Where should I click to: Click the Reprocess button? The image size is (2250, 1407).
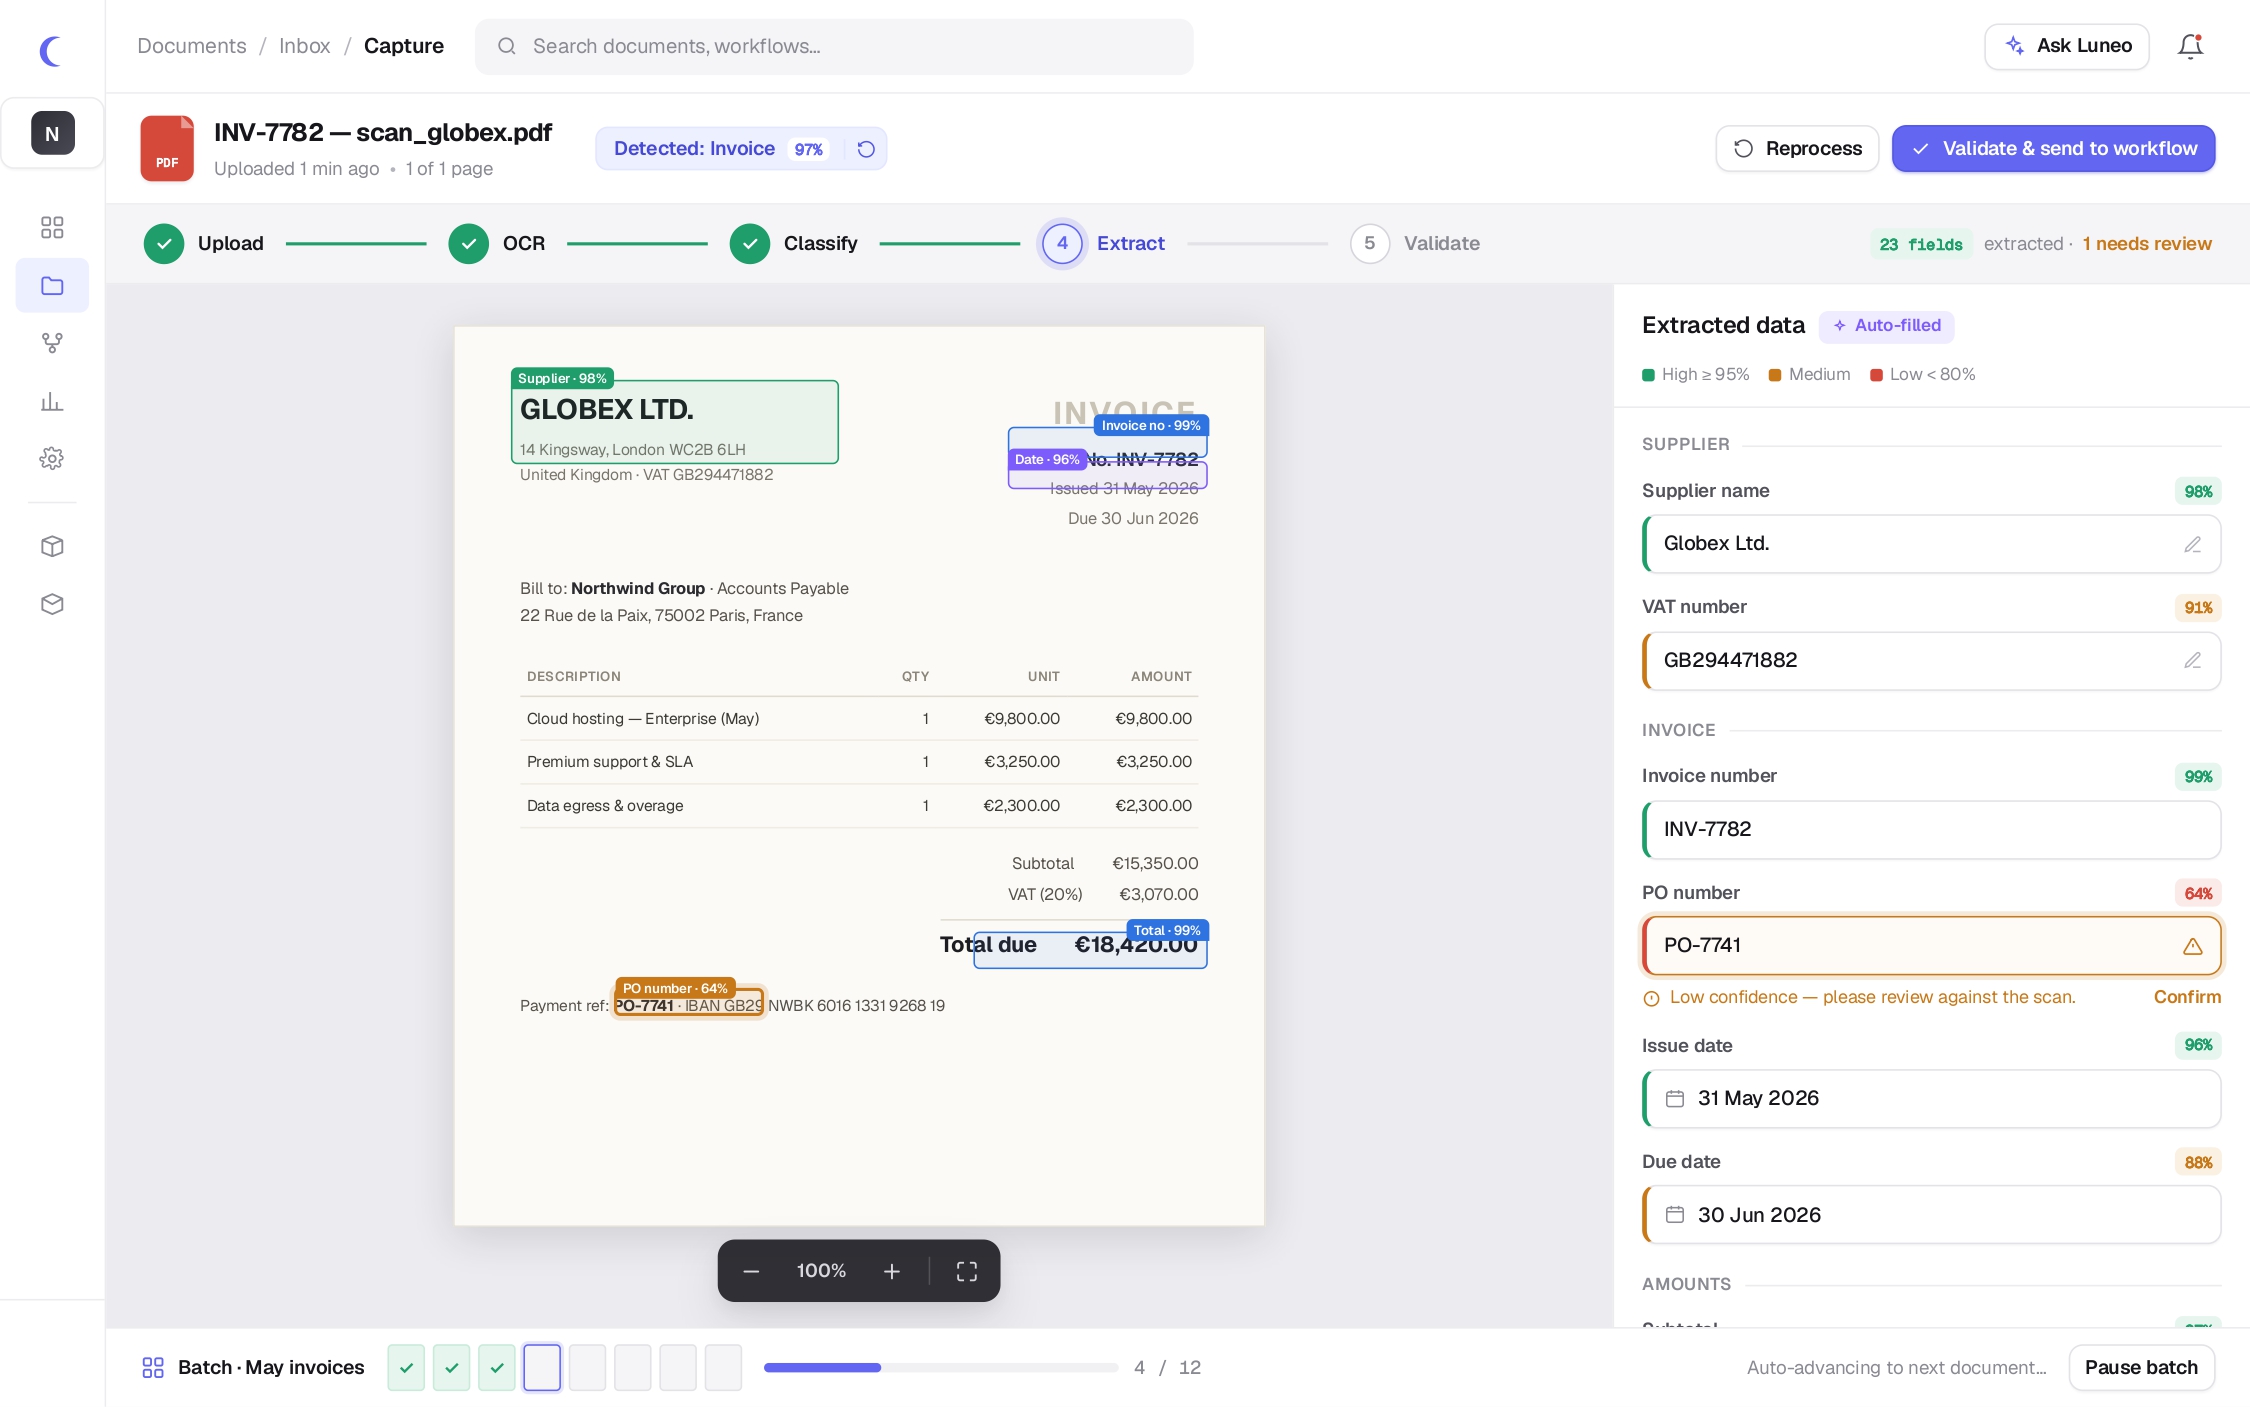coord(1797,149)
